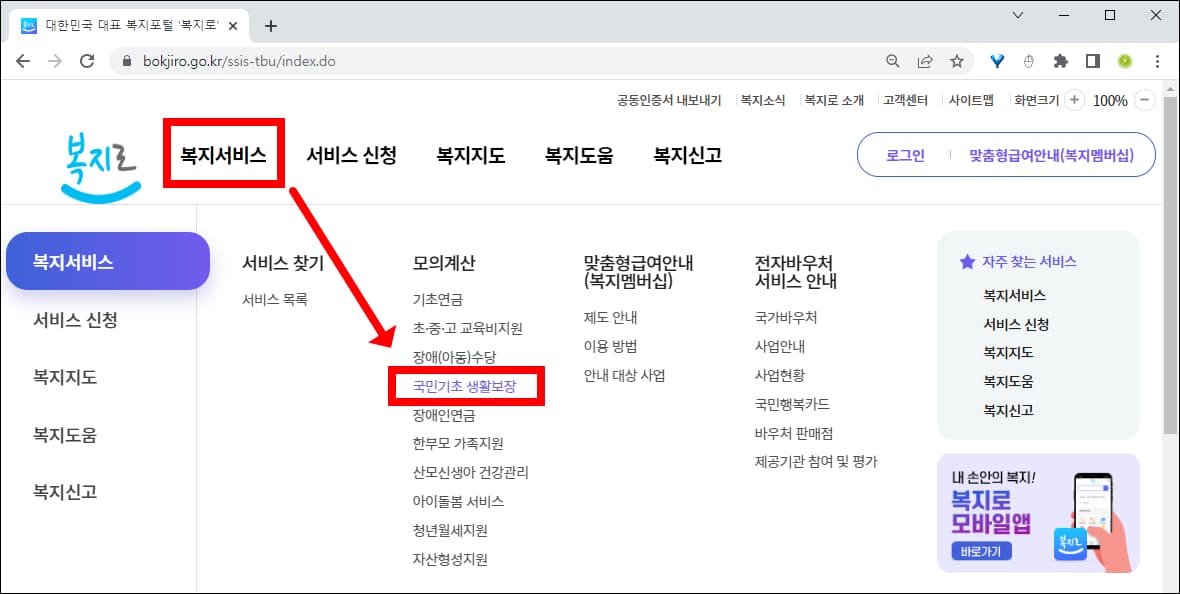Select 복지신고 in the main navigation
Viewport: 1180px width, 594px height.
pos(687,155)
